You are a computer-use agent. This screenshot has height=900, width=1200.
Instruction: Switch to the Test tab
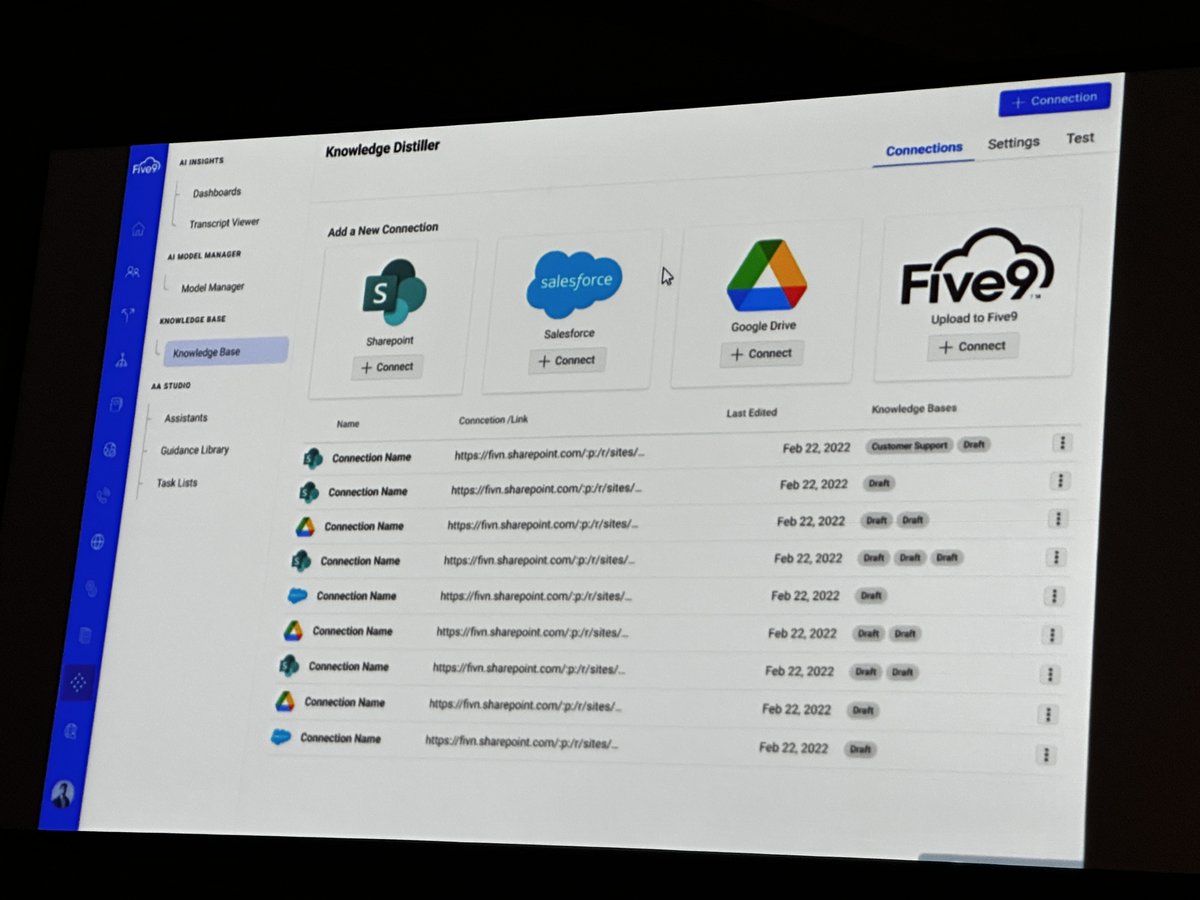pyautogui.click(x=1080, y=138)
